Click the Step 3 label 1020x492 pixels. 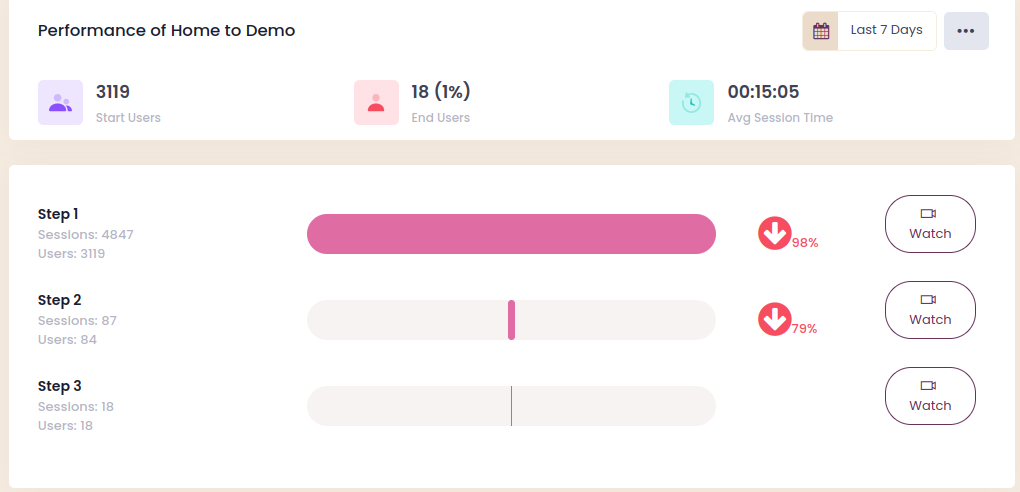[59, 386]
